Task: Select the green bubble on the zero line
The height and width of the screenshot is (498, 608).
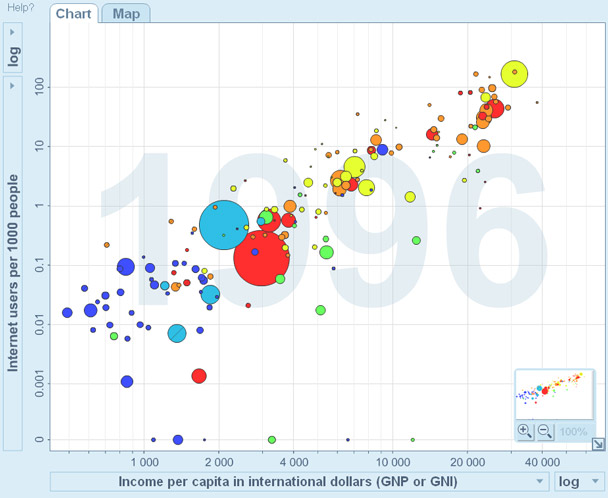Action: (272, 439)
